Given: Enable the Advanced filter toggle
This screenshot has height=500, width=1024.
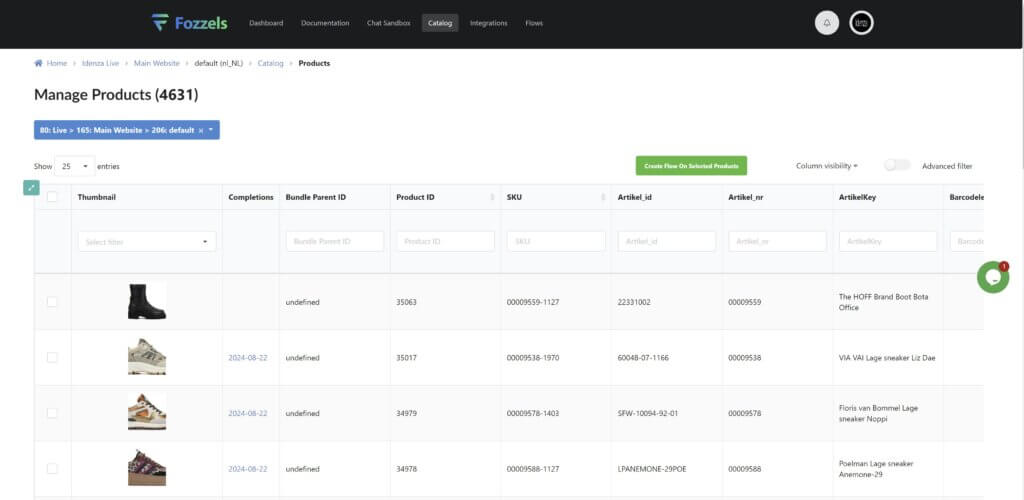Looking at the screenshot, I should tap(897, 166).
